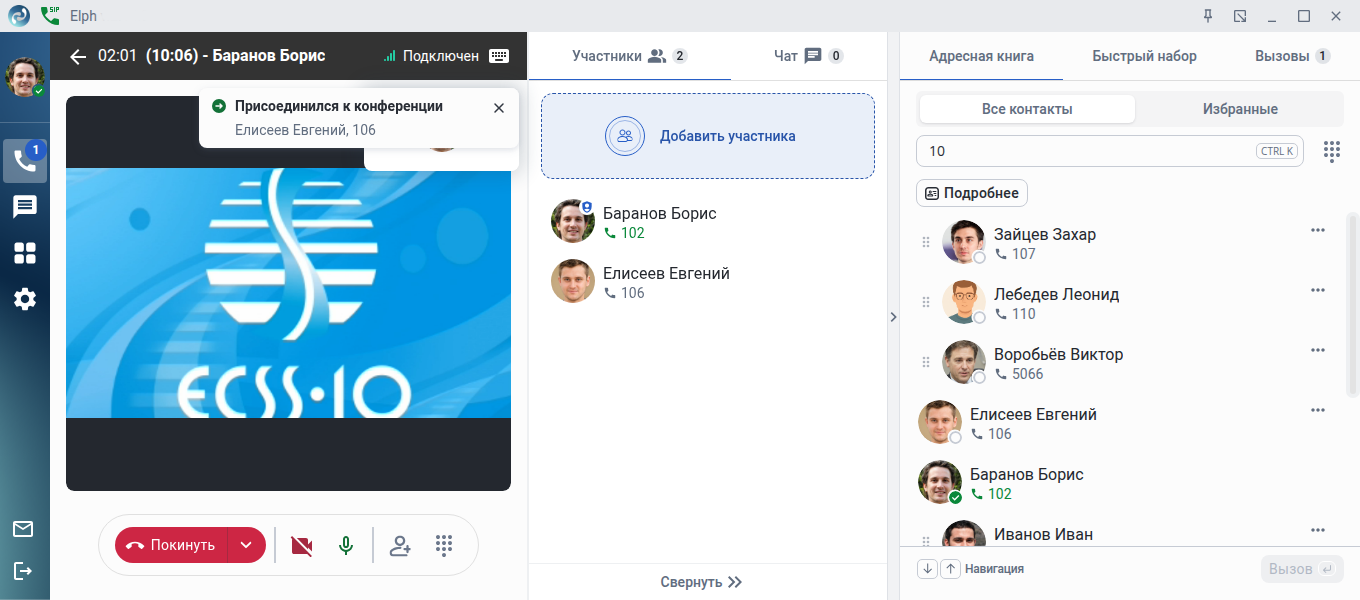
Task: Open more options for Зайцев Захар
Action: pos(1318,230)
